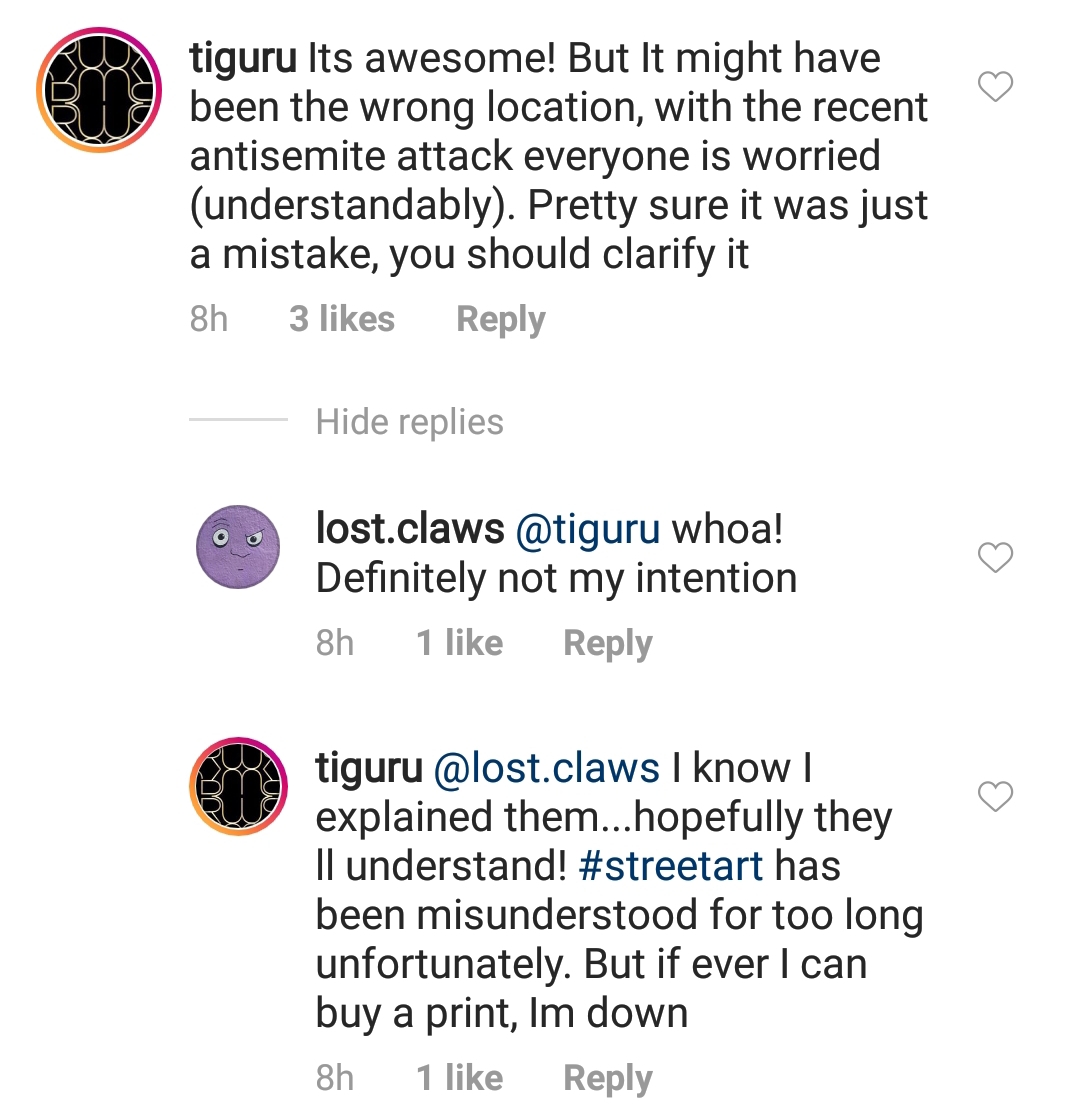The width and height of the screenshot is (1080, 1116).
Task: Open tiguru username on the top comment
Action: tap(243, 59)
